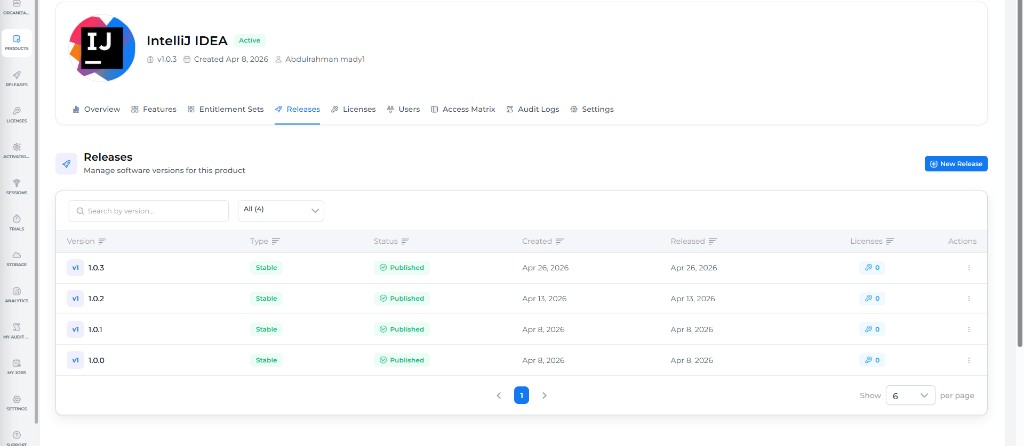The image size is (1024, 446).
Task: Click license count badge for version 1.0.1
Action: tap(872, 330)
